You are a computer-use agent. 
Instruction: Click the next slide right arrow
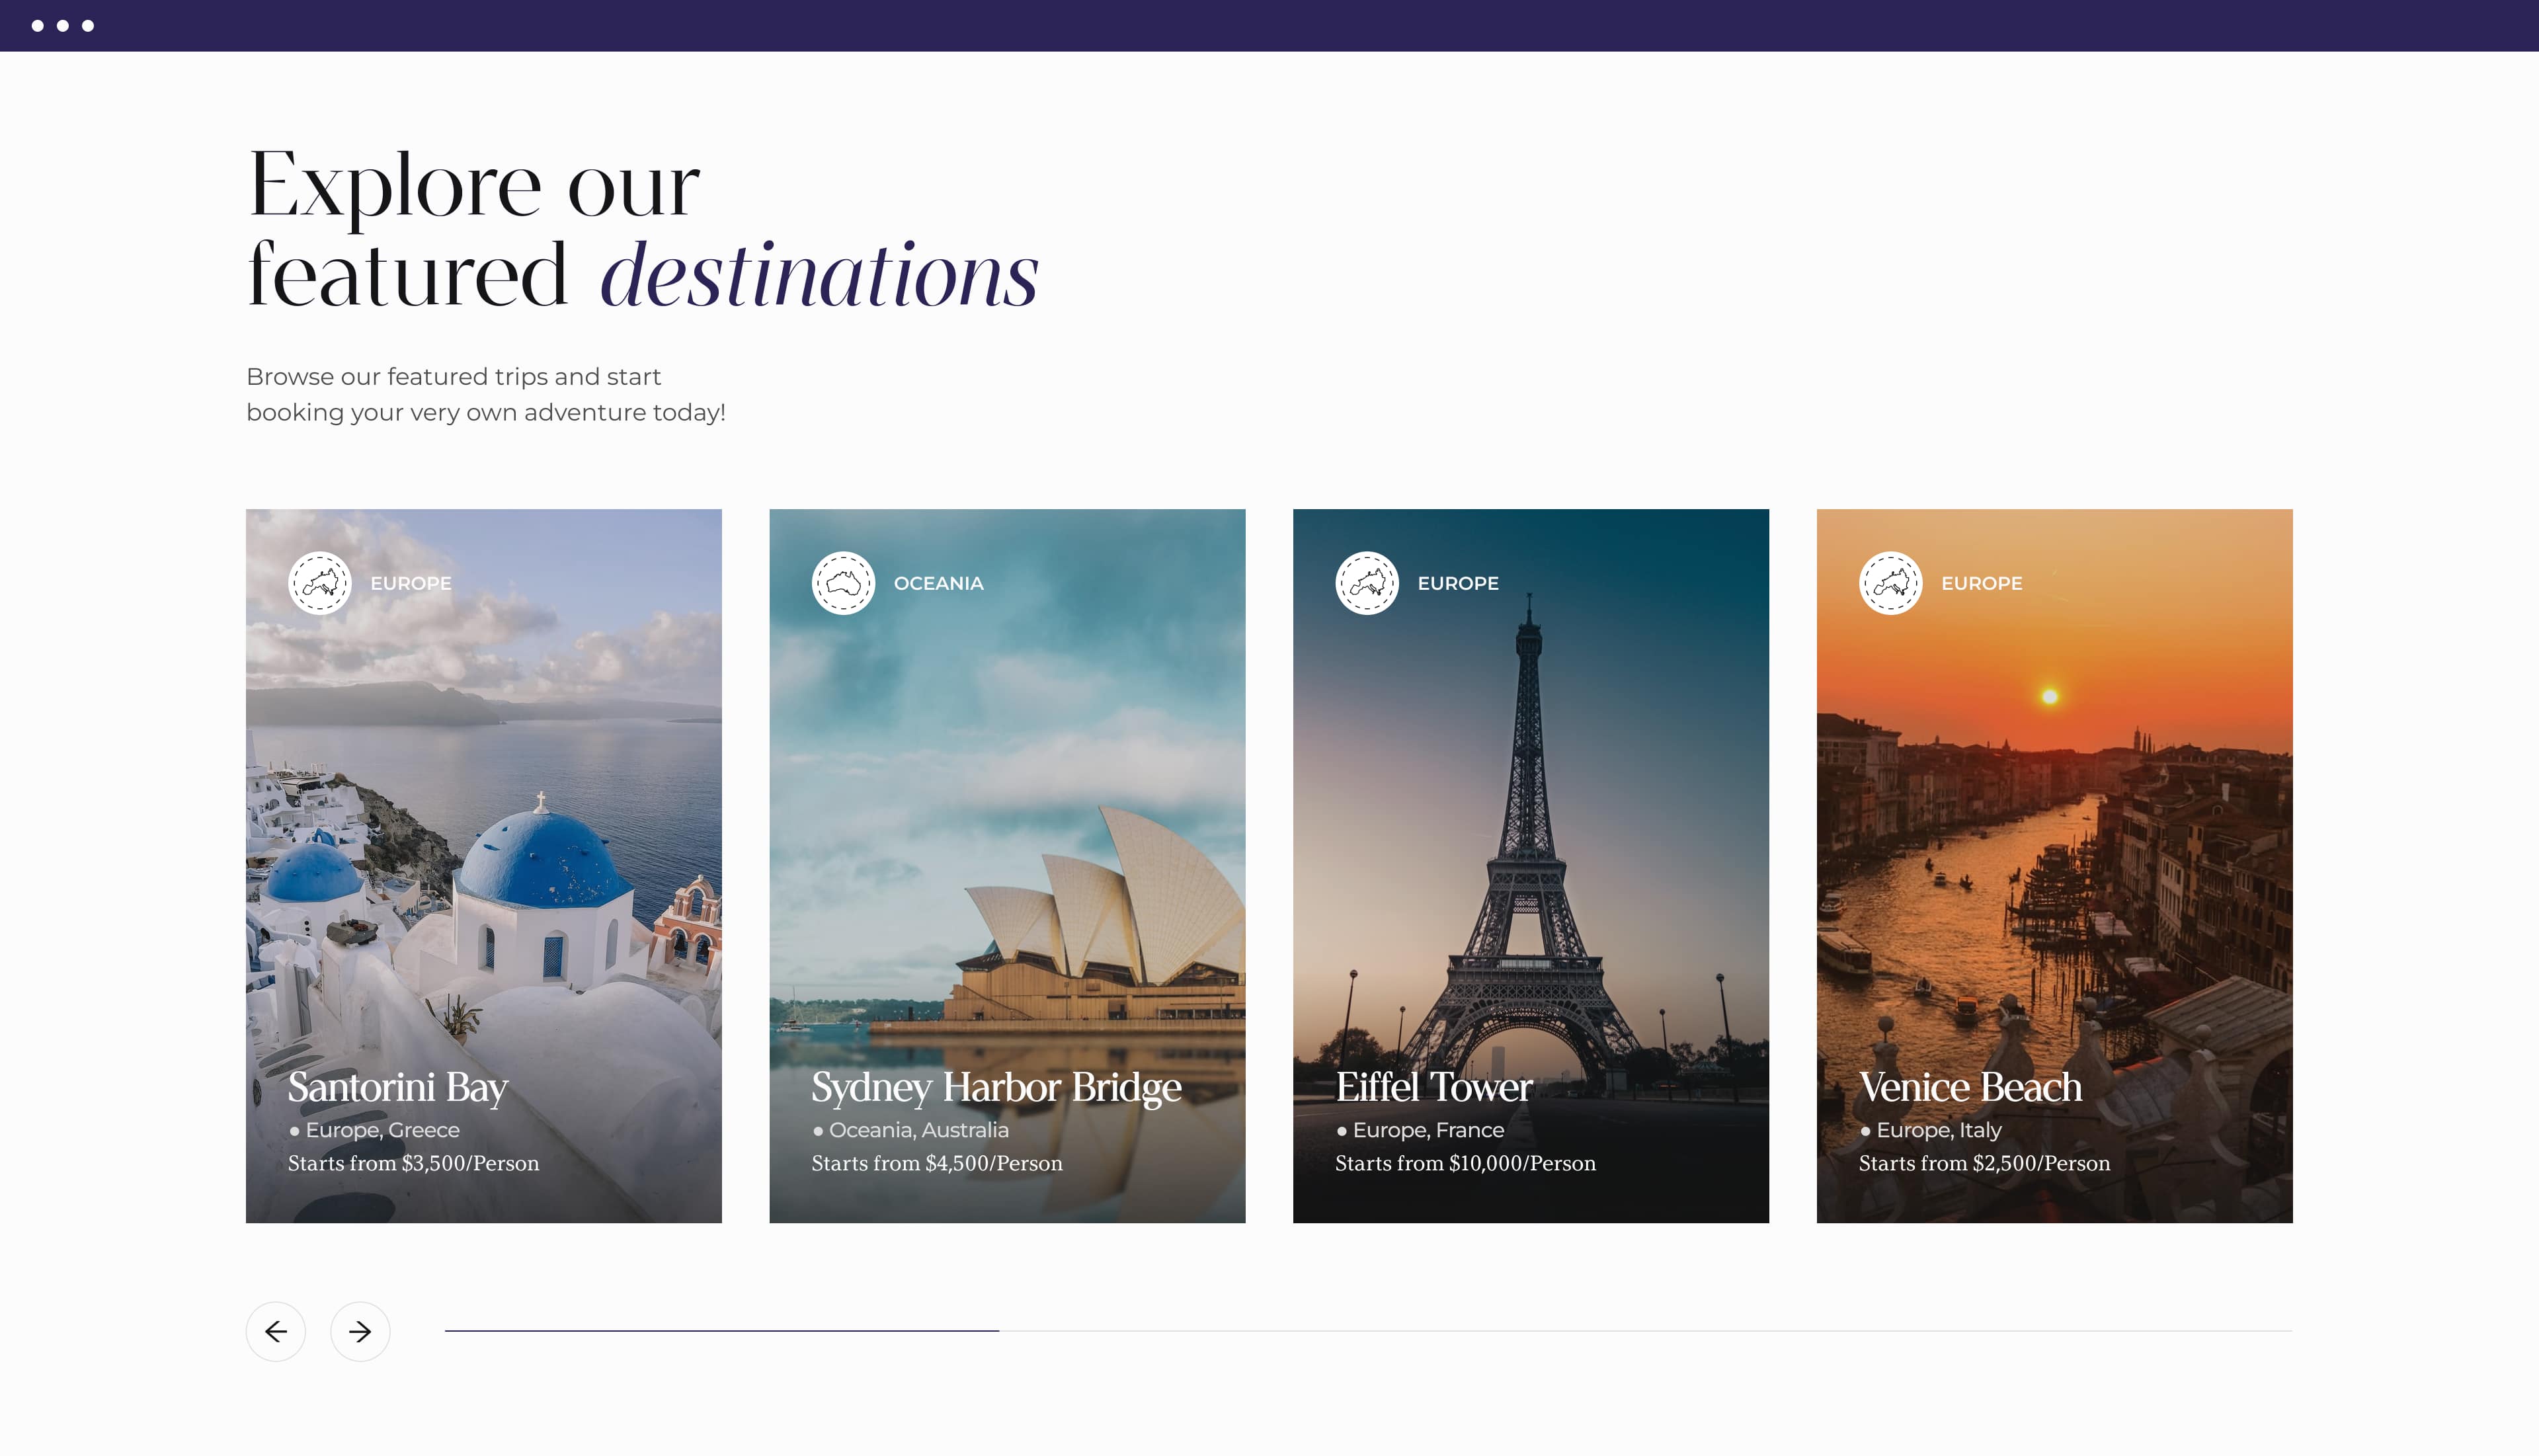tap(360, 1331)
